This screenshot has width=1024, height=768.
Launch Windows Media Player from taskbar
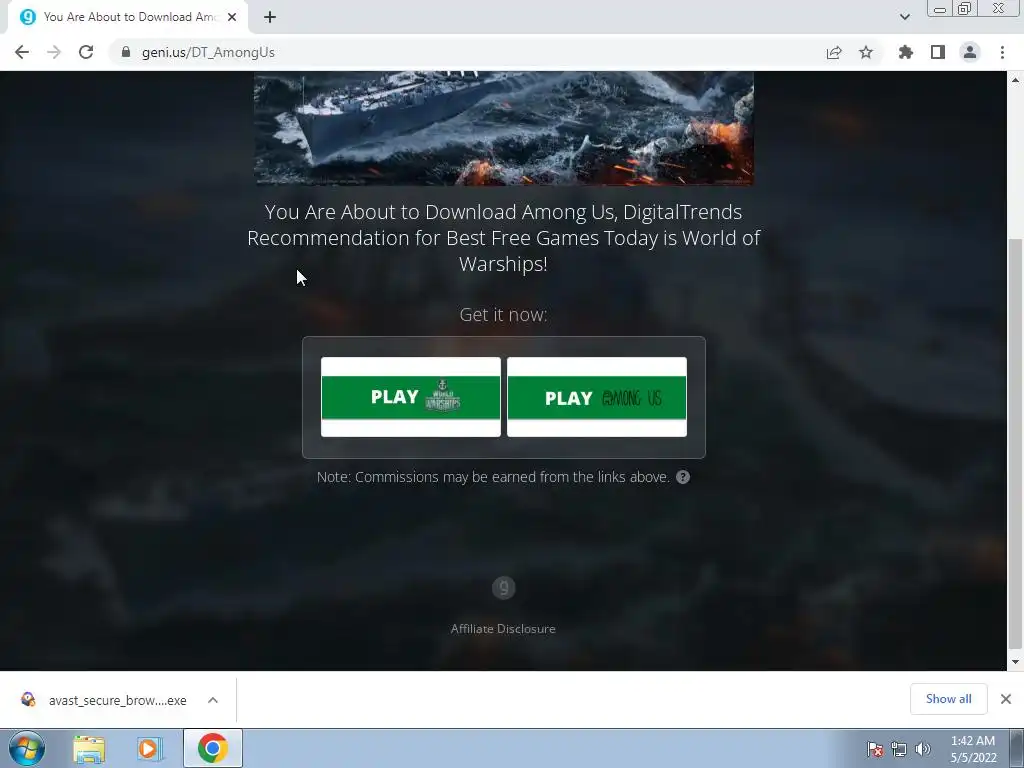[x=150, y=748]
